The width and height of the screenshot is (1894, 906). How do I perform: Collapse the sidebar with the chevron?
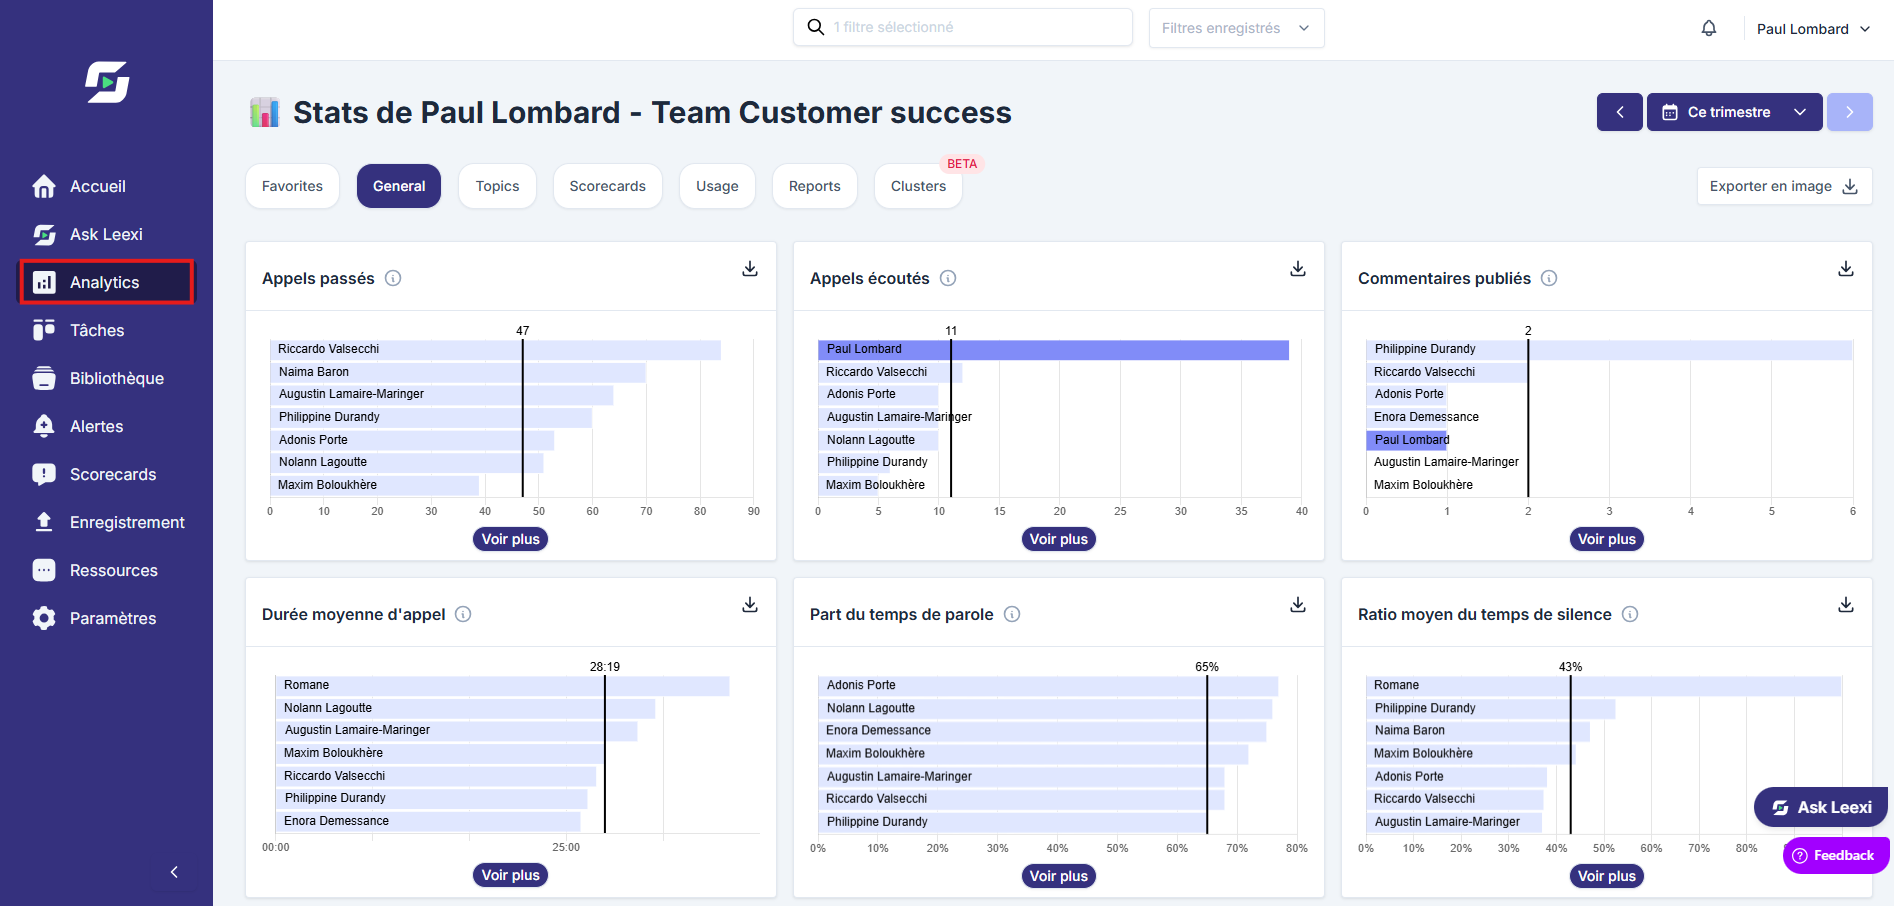click(174, 872)
